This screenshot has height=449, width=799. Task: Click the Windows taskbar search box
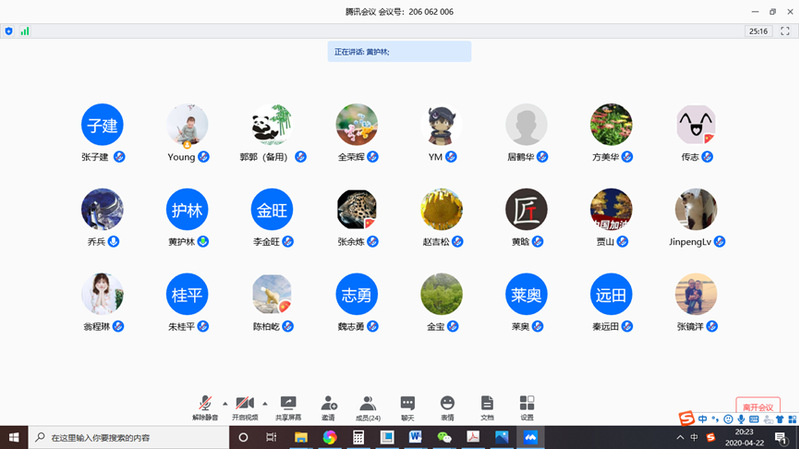127,437
